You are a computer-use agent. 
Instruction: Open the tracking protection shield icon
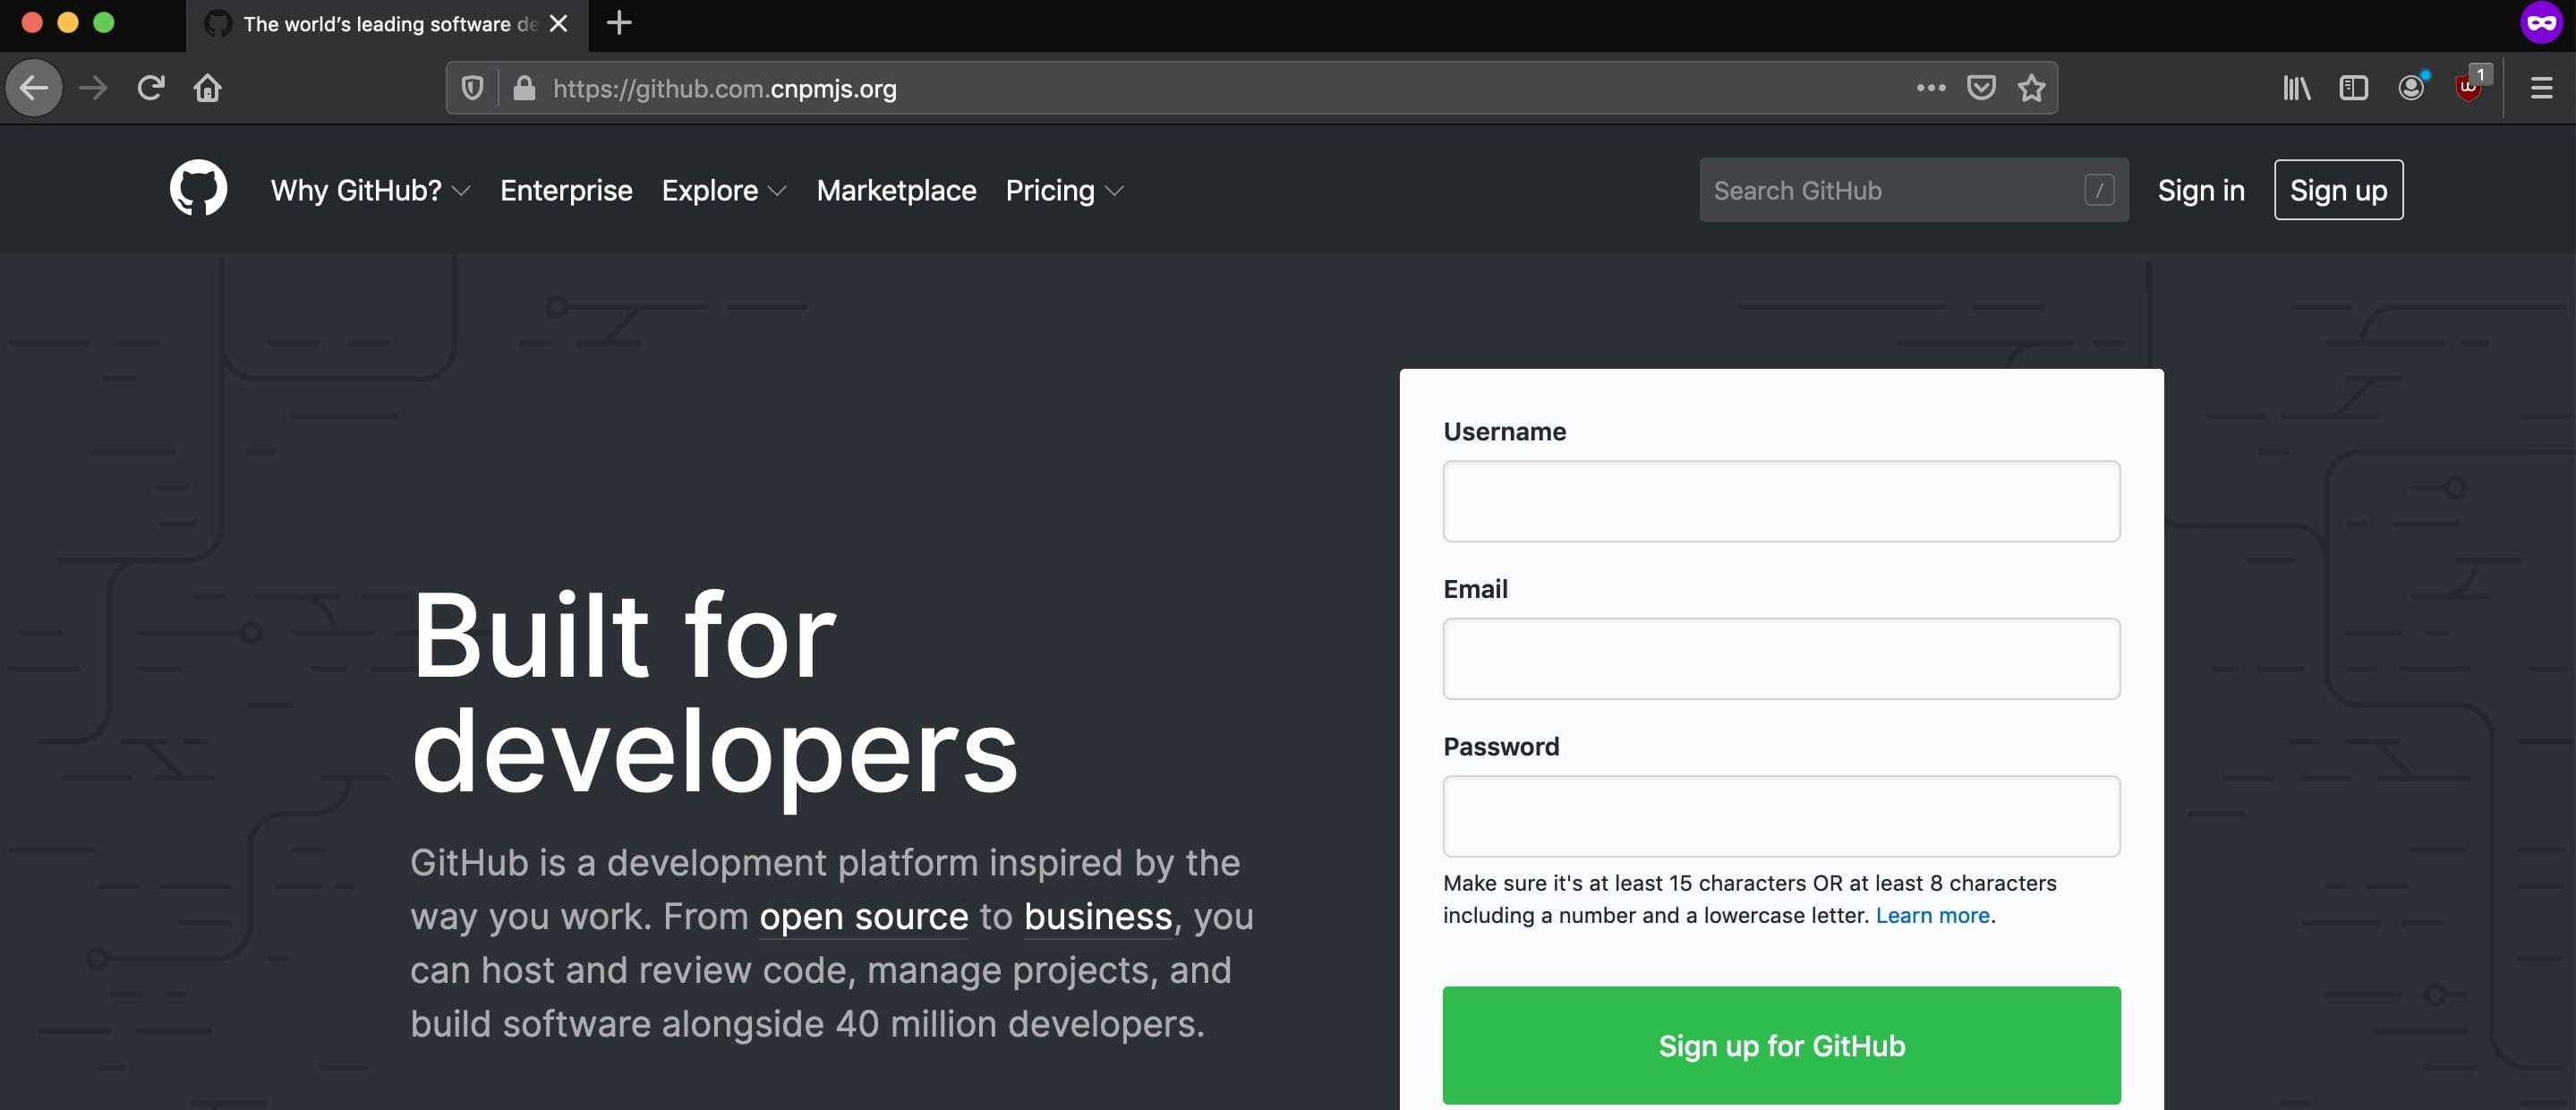coord(473,88)
